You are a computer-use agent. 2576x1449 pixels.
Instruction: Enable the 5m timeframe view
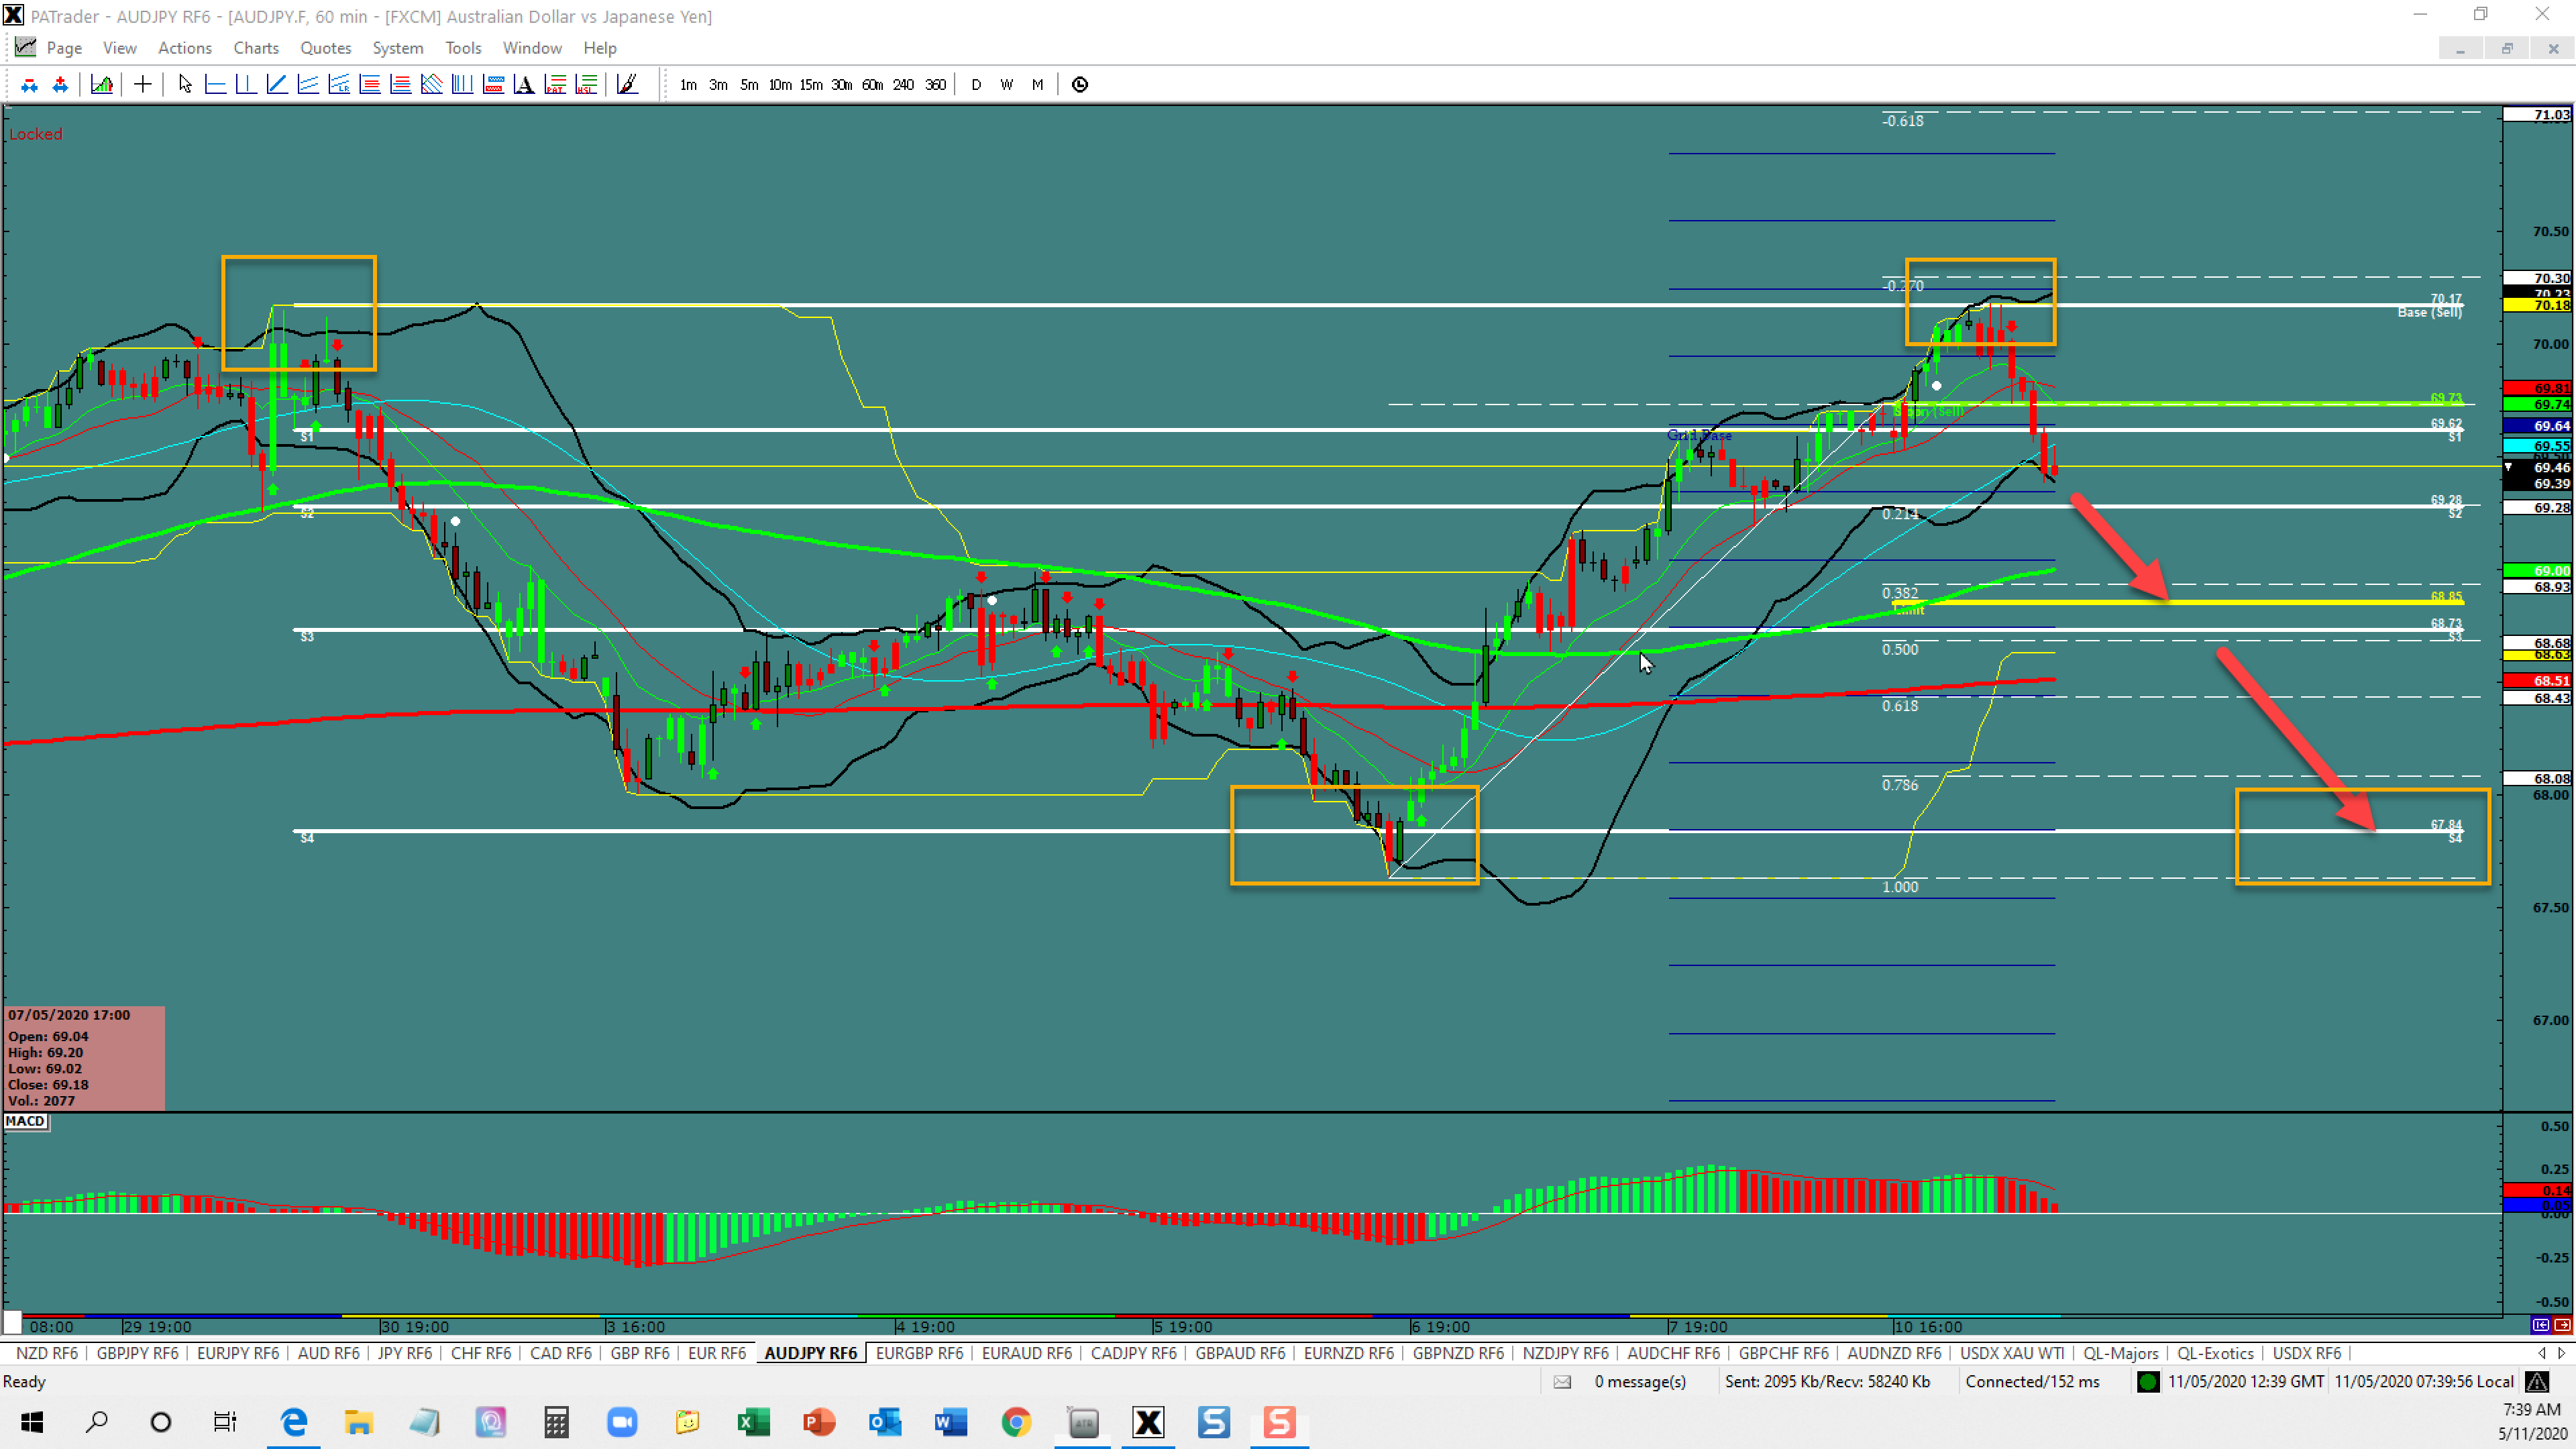(749, 85)
